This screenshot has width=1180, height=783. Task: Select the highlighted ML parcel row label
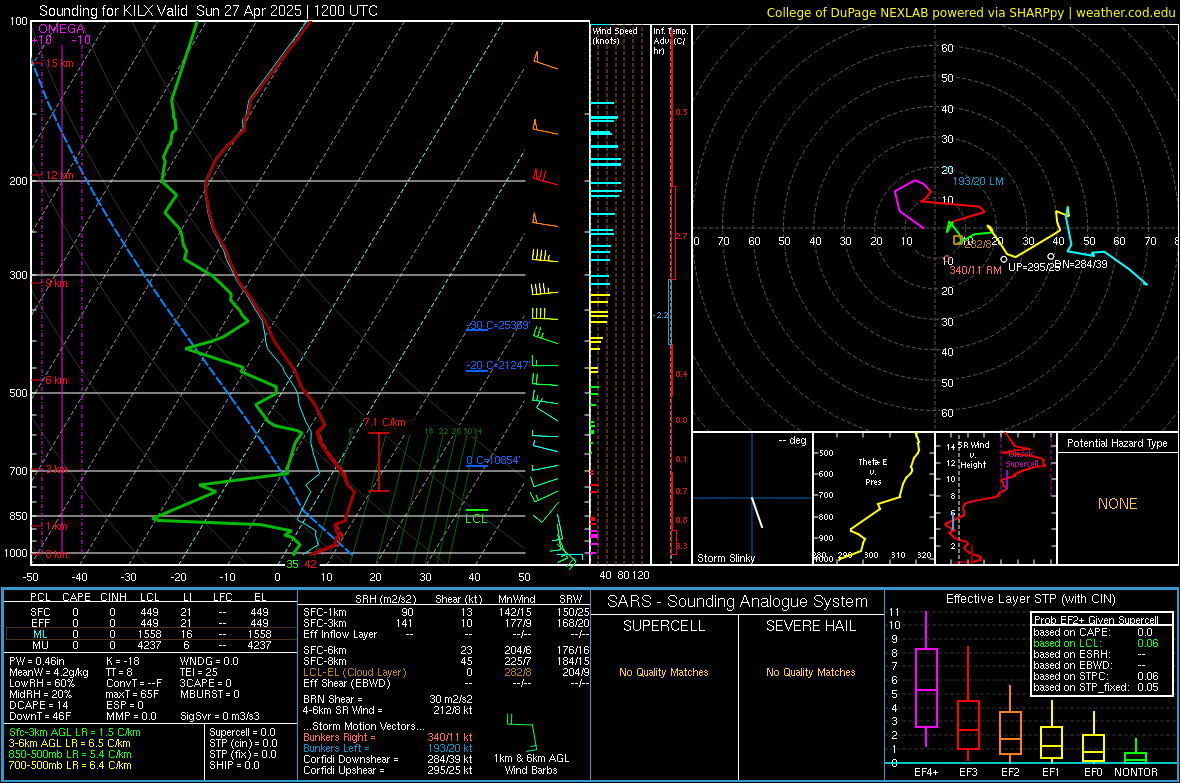coord(40,635)
